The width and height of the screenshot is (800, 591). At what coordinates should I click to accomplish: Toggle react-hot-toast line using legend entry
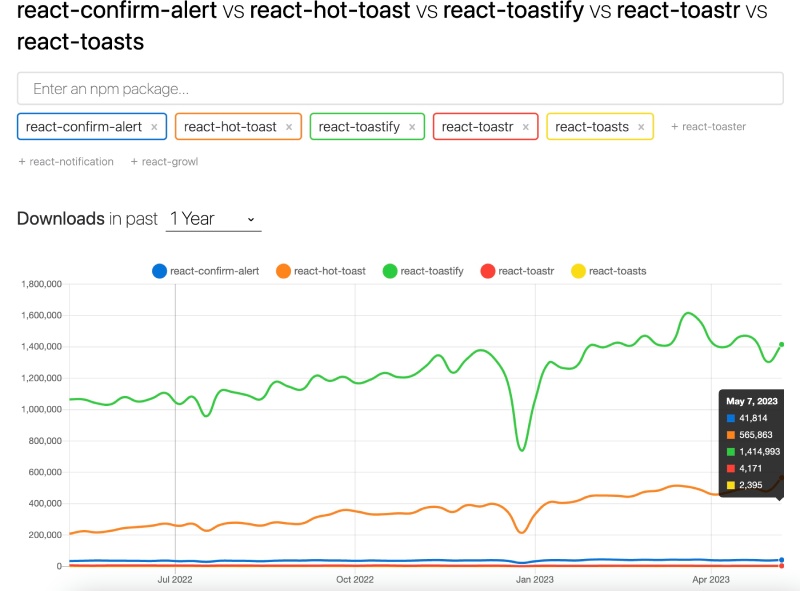(x=320, y=270)
